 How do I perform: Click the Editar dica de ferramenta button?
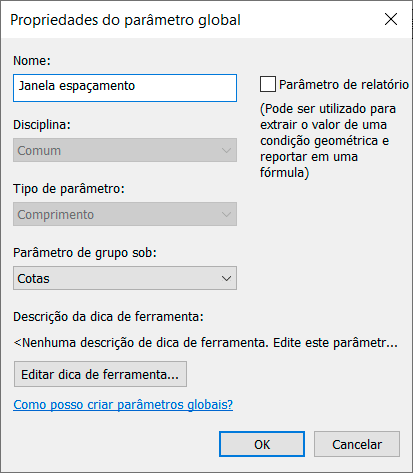tap(100, 374)
